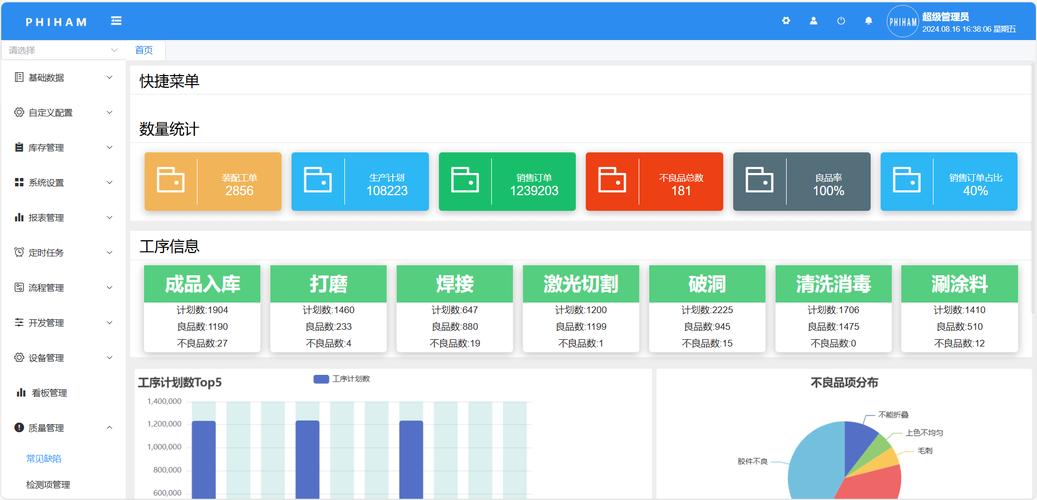This screenshot has height=500, width=1037.
Task: Click the 报表管理 bar chart icon
Action: tap(19, 218)
